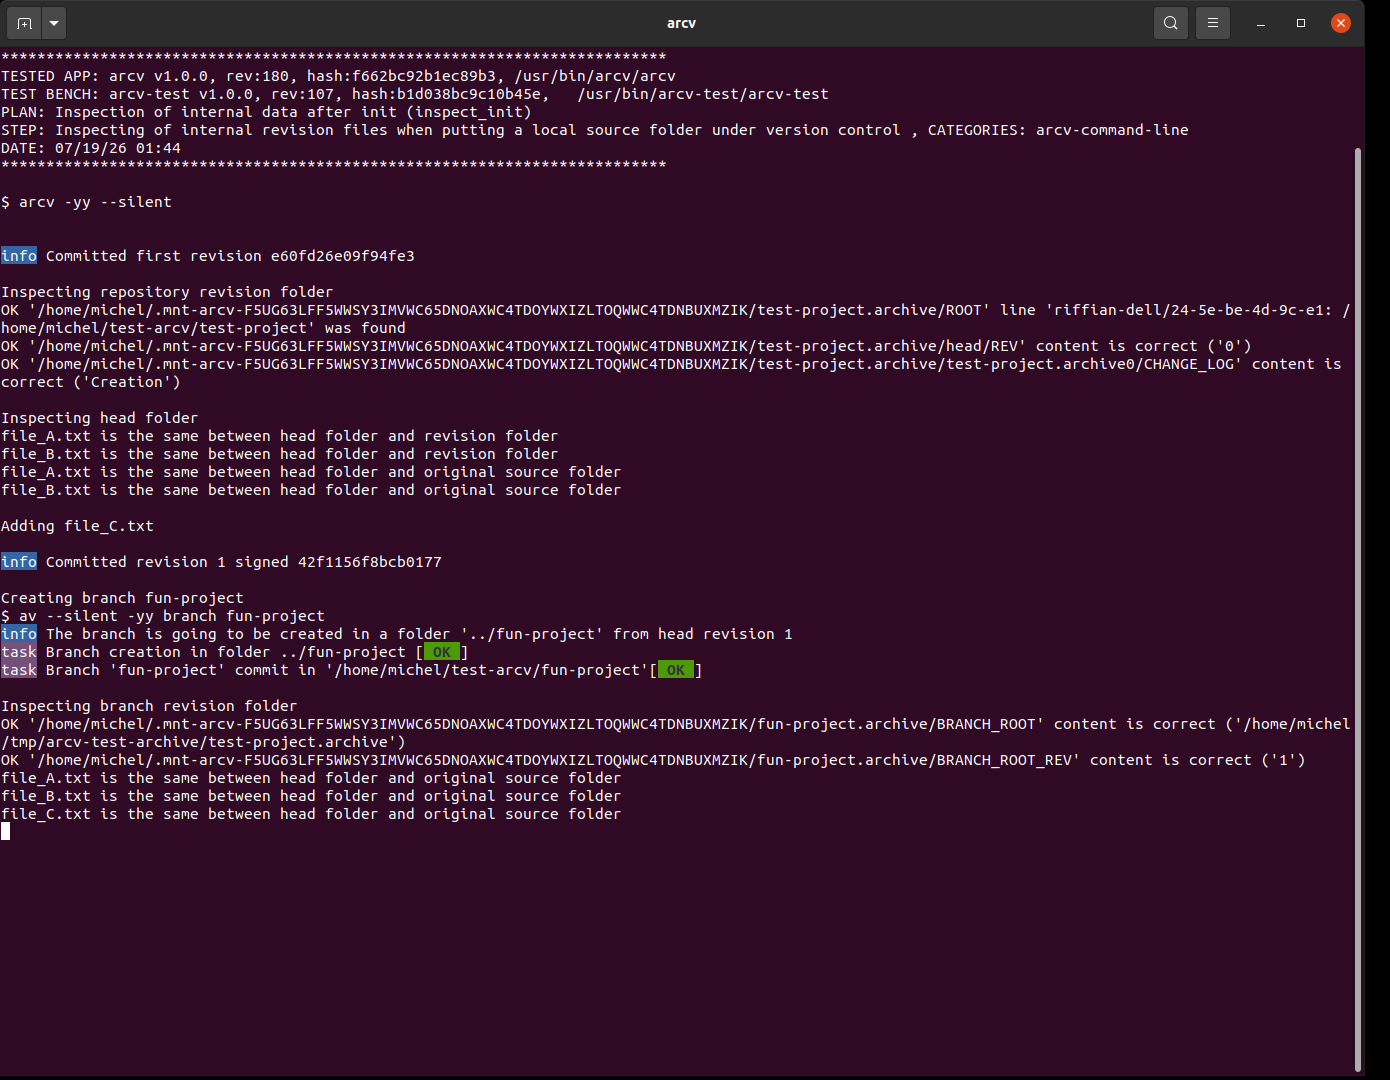
Task: Click the task tag before "Branch 'fun-project' commit"
Action: click(19, 670)
